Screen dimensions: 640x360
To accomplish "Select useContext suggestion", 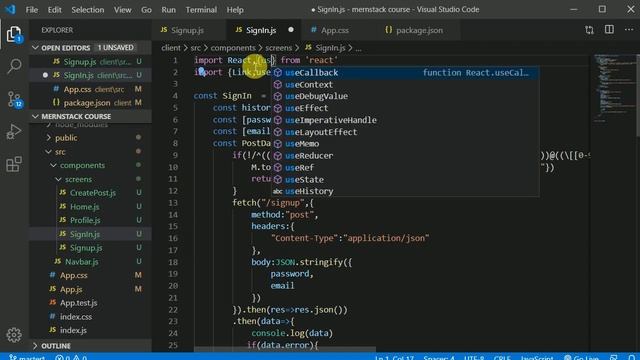I will [405, 84].
